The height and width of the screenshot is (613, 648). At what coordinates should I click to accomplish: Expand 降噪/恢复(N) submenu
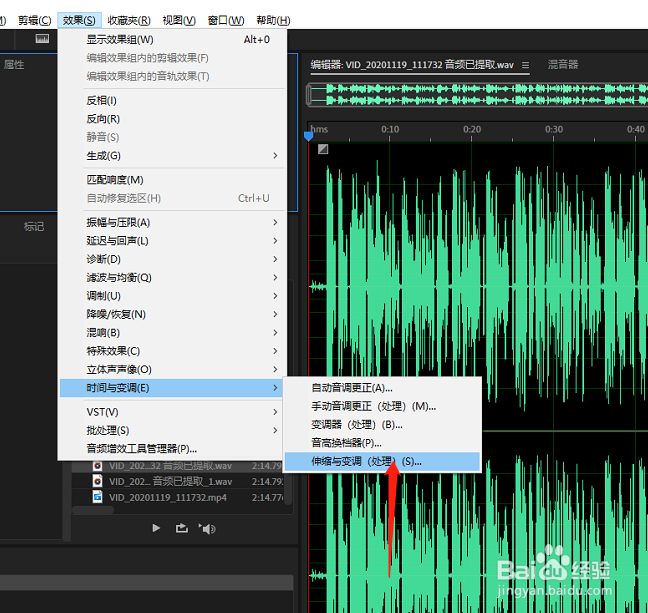click(172, 314)
